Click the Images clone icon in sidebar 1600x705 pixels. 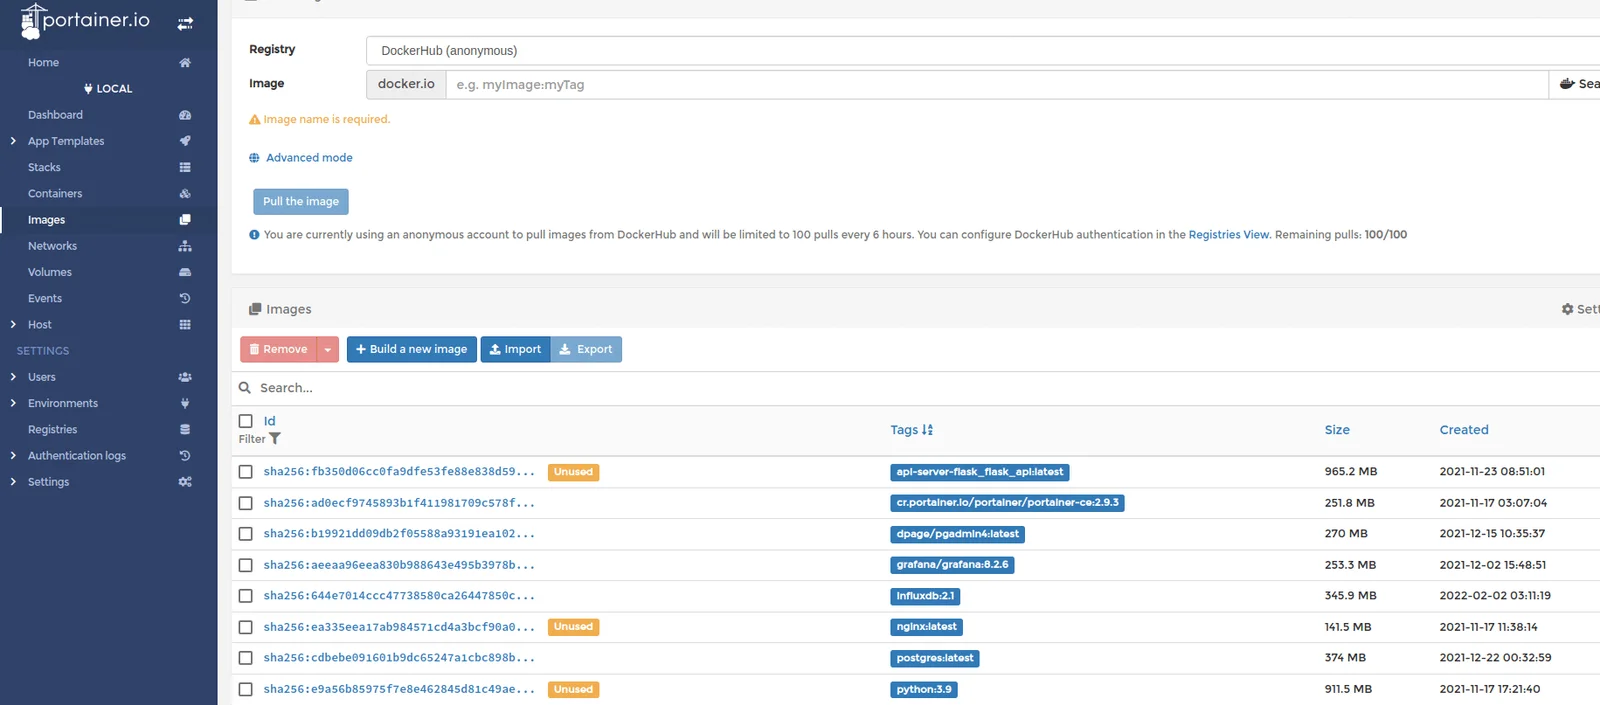point(185,219)
